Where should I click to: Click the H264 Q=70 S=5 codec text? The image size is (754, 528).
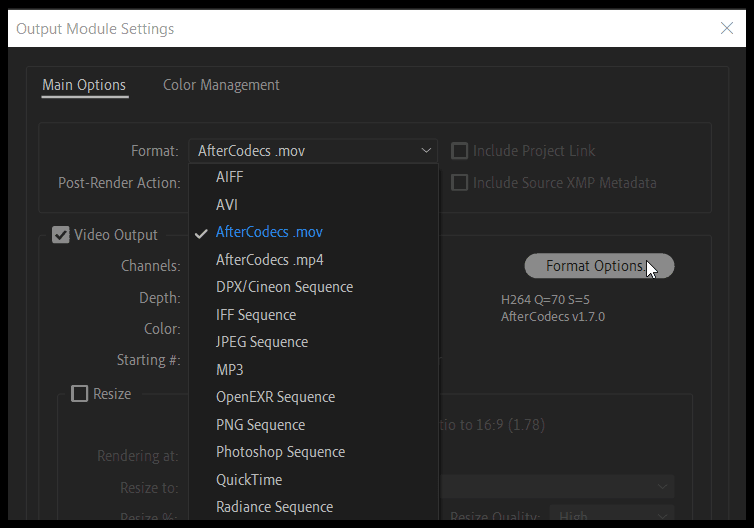(545, 300)
